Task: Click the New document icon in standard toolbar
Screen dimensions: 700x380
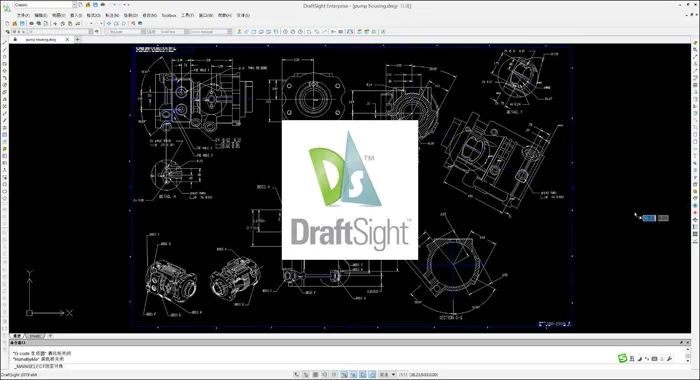Action: point(8,23)
